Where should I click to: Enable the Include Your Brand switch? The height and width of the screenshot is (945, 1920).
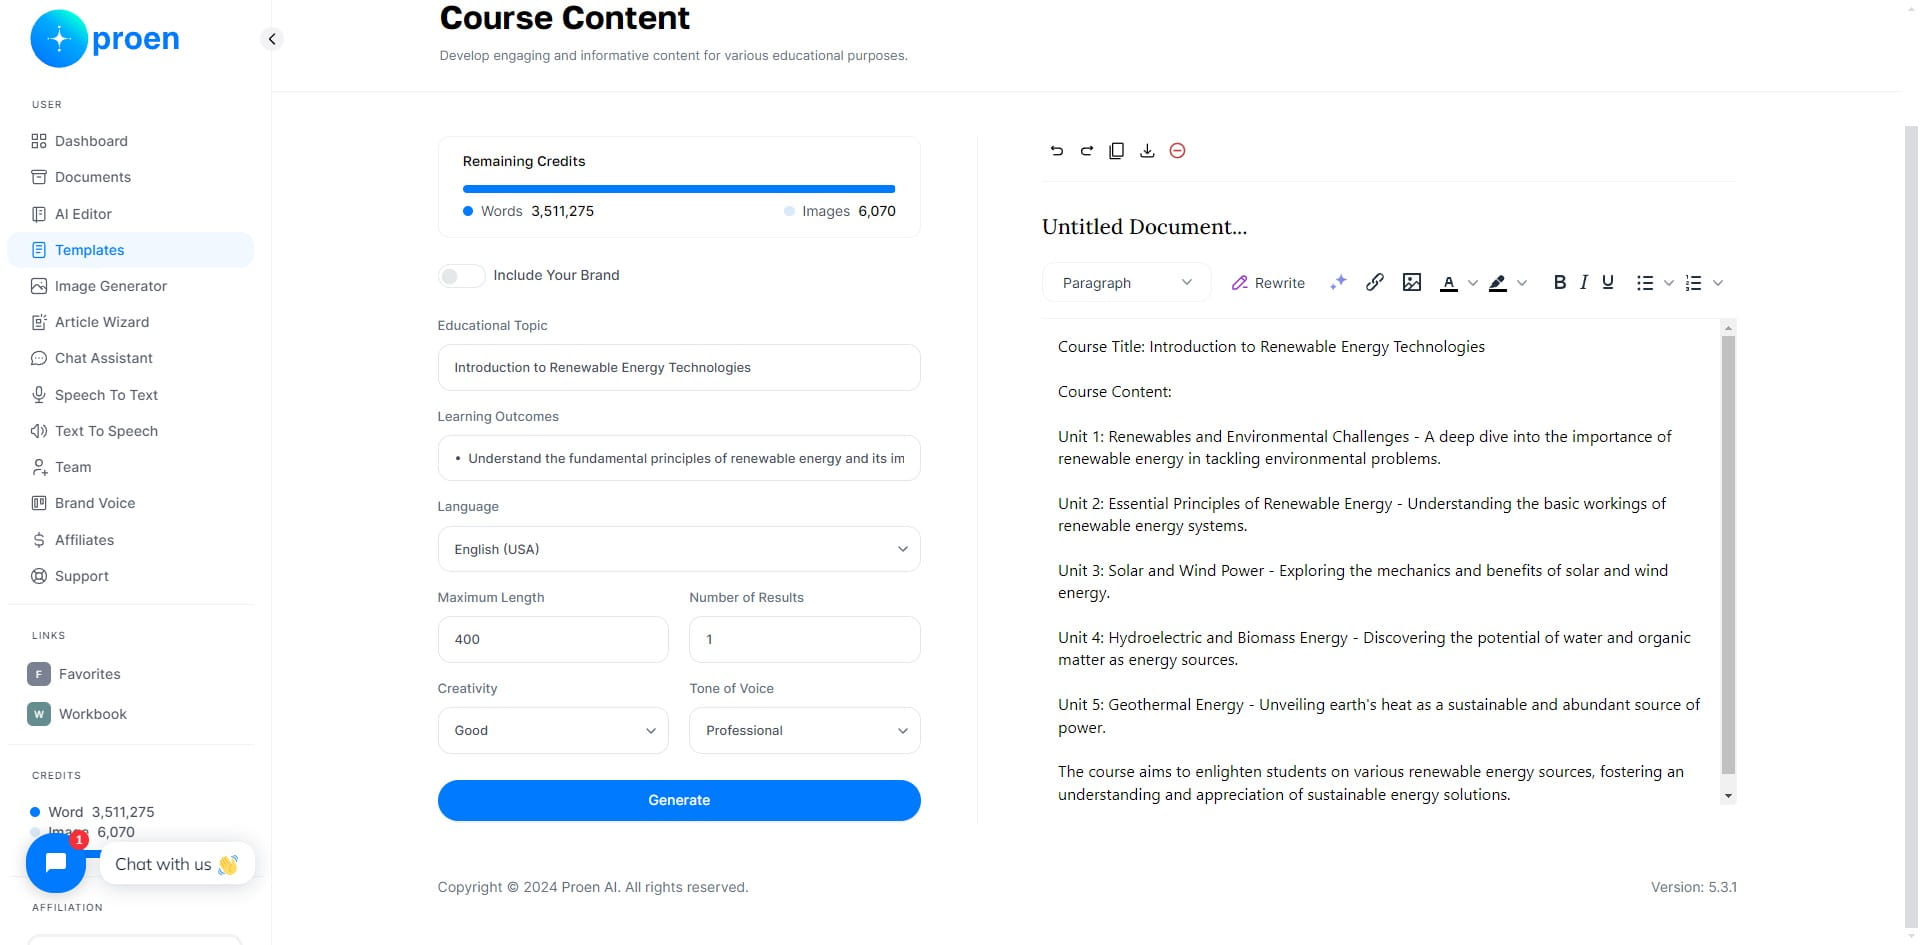point(461,276)
